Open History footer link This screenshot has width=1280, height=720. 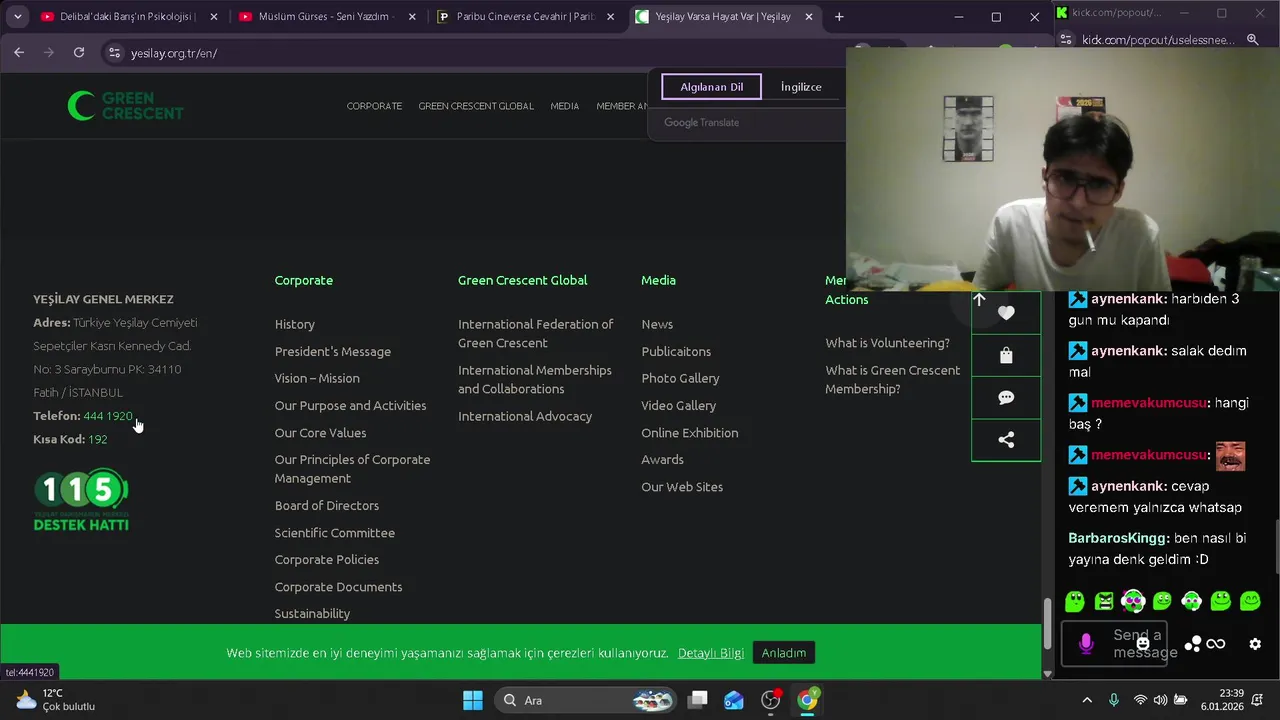click(x=295, y=324)
